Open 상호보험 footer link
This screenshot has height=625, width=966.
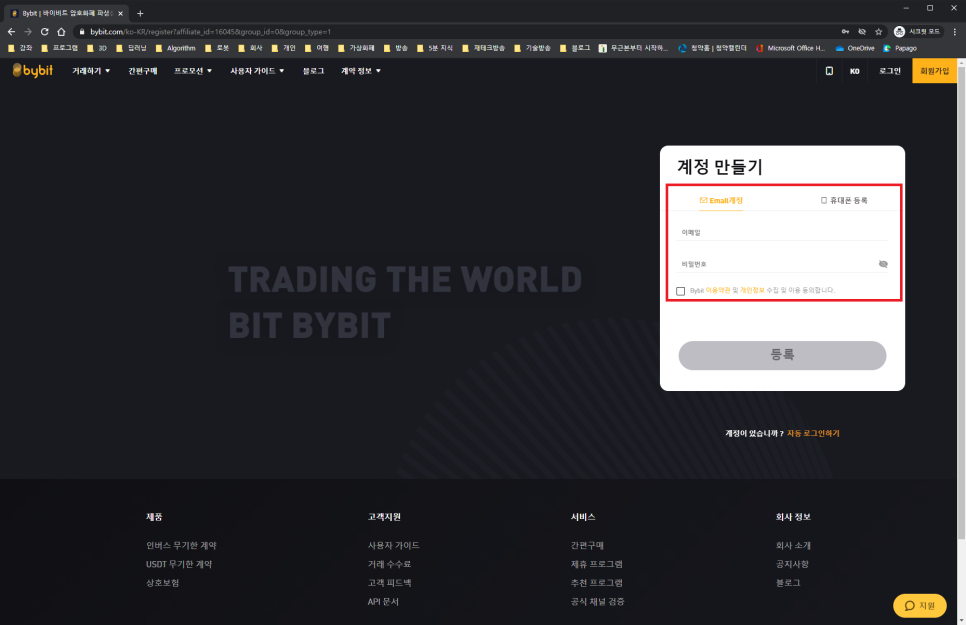click(163, 582)
